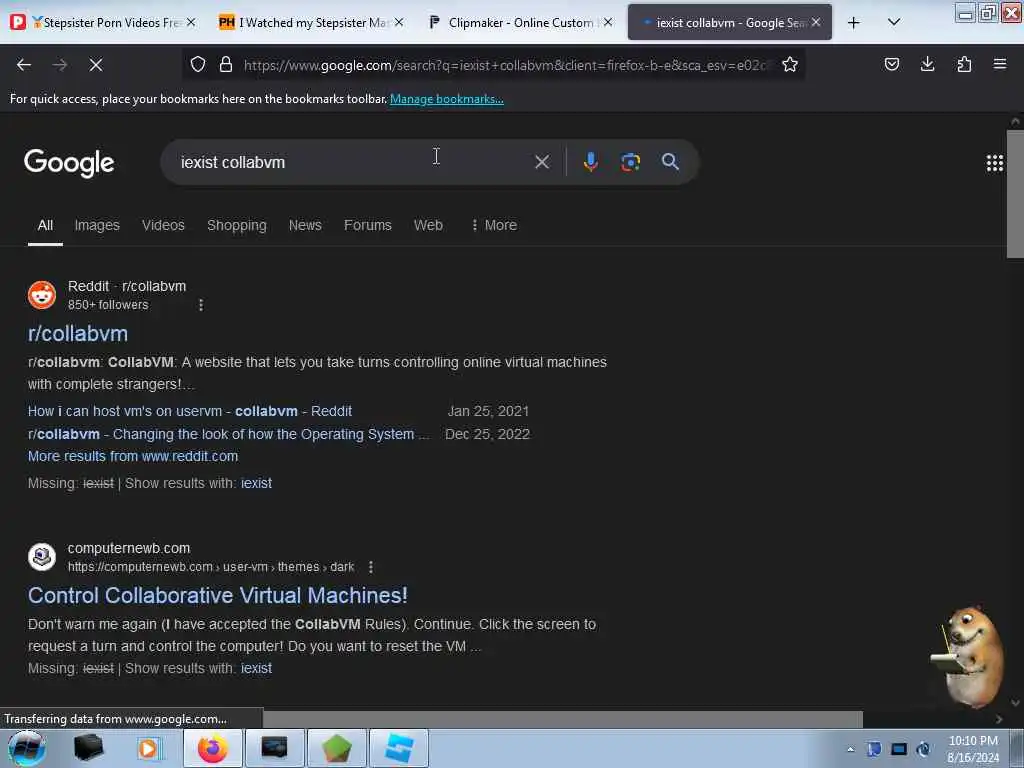Stop loading the page with the X button
The width and height of the screenshot is (1024, 768).
click(x=95, y=65)
